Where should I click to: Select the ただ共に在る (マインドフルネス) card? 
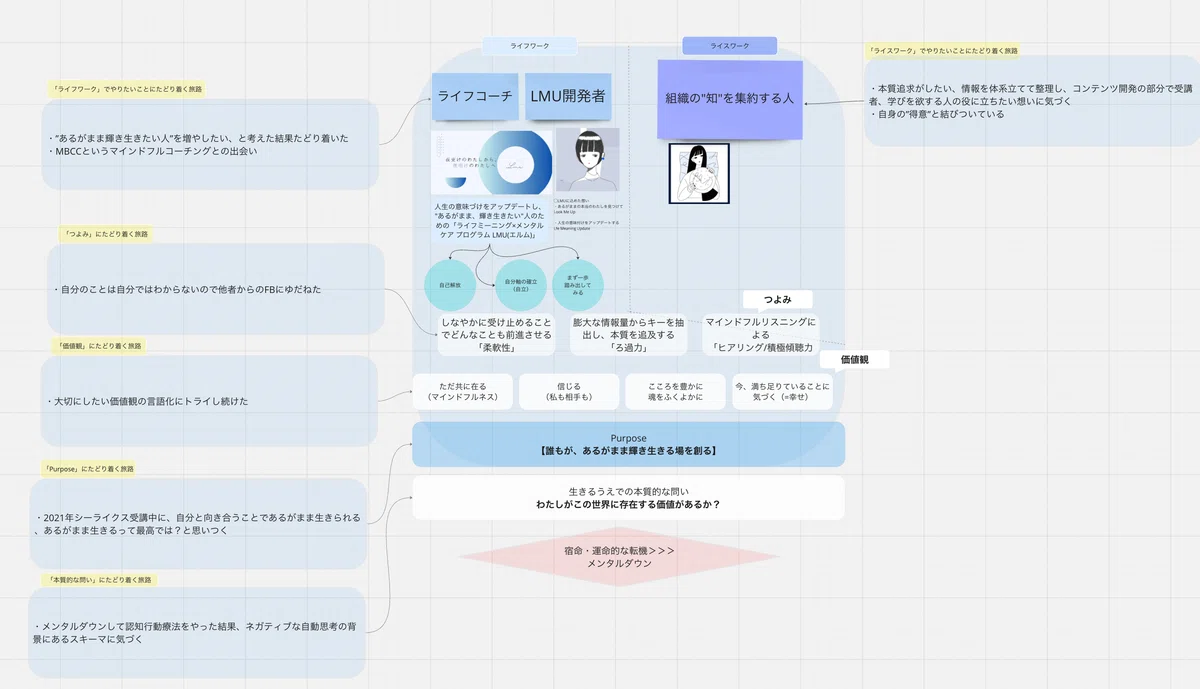(x=463, y=392)
